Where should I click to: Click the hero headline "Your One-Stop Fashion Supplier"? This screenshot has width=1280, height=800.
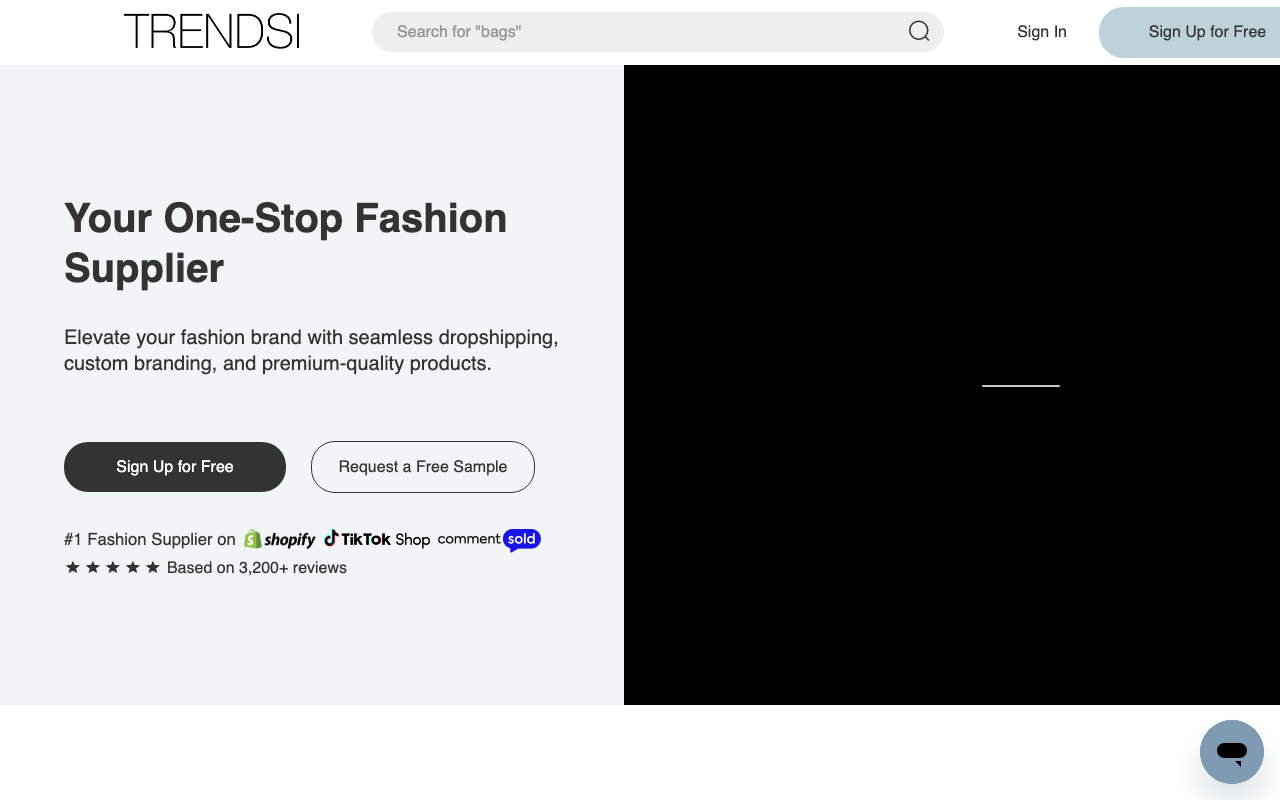(x=285, y=243)
